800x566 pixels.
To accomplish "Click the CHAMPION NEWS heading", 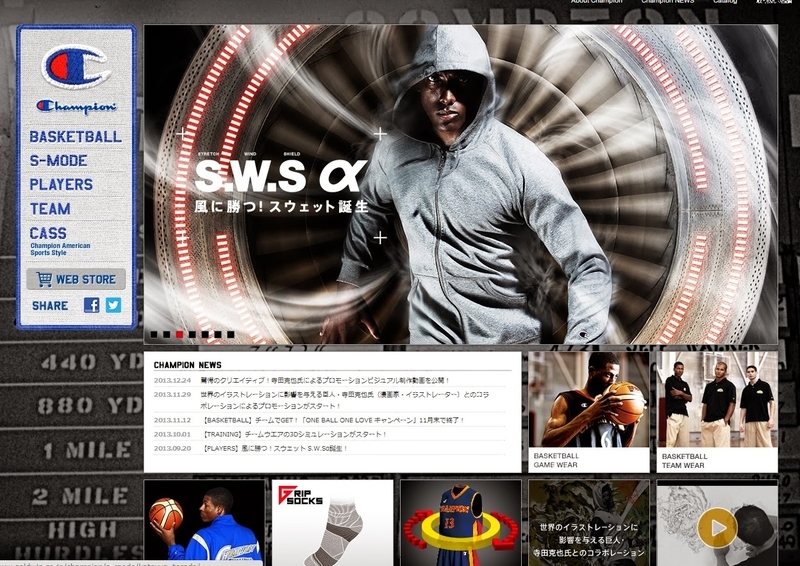I will (187, 365).
